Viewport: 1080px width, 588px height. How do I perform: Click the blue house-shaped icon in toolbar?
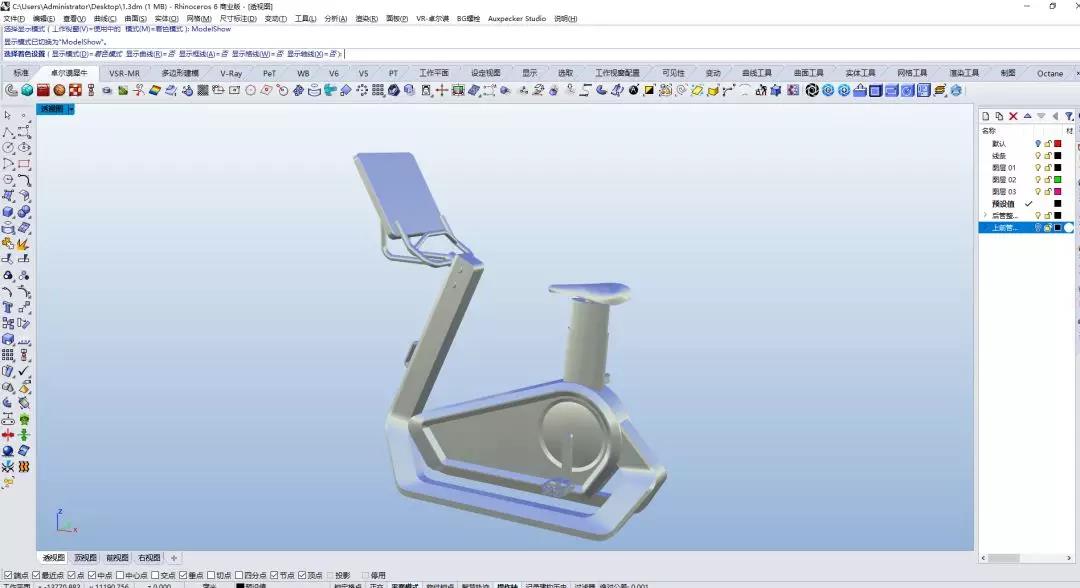[x=860, y=90]
